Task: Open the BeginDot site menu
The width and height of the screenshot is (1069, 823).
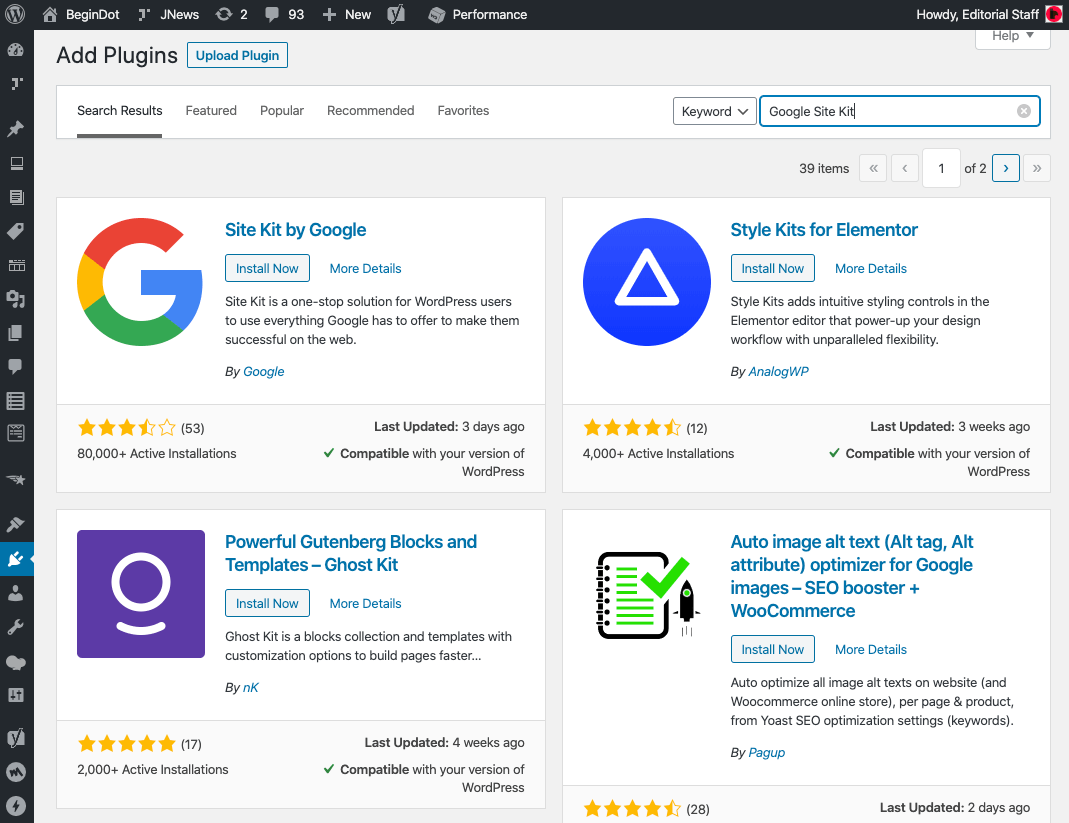Action: click(x=80, y=14)
